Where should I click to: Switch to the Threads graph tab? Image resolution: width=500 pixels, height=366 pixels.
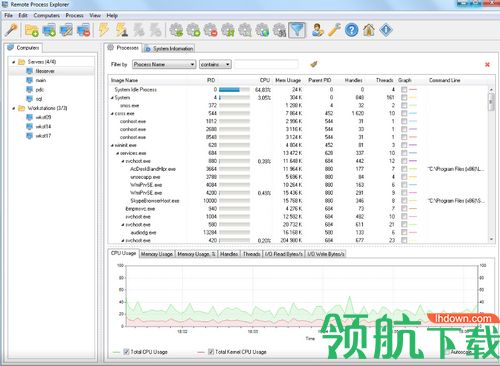(x=251, y=254)
